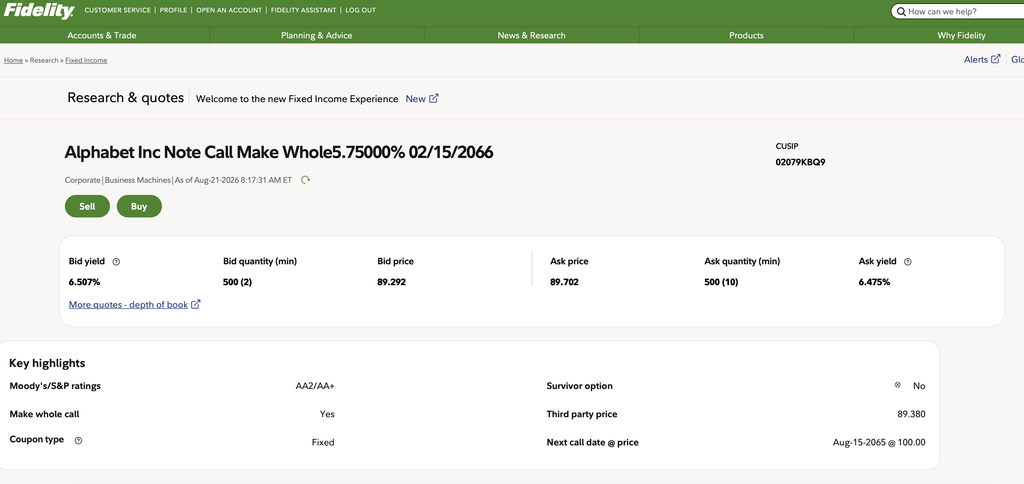The height and width of the screenshot is (484, 1024).
Task: Click the Ask yield help icon
Action: (908, 262)
